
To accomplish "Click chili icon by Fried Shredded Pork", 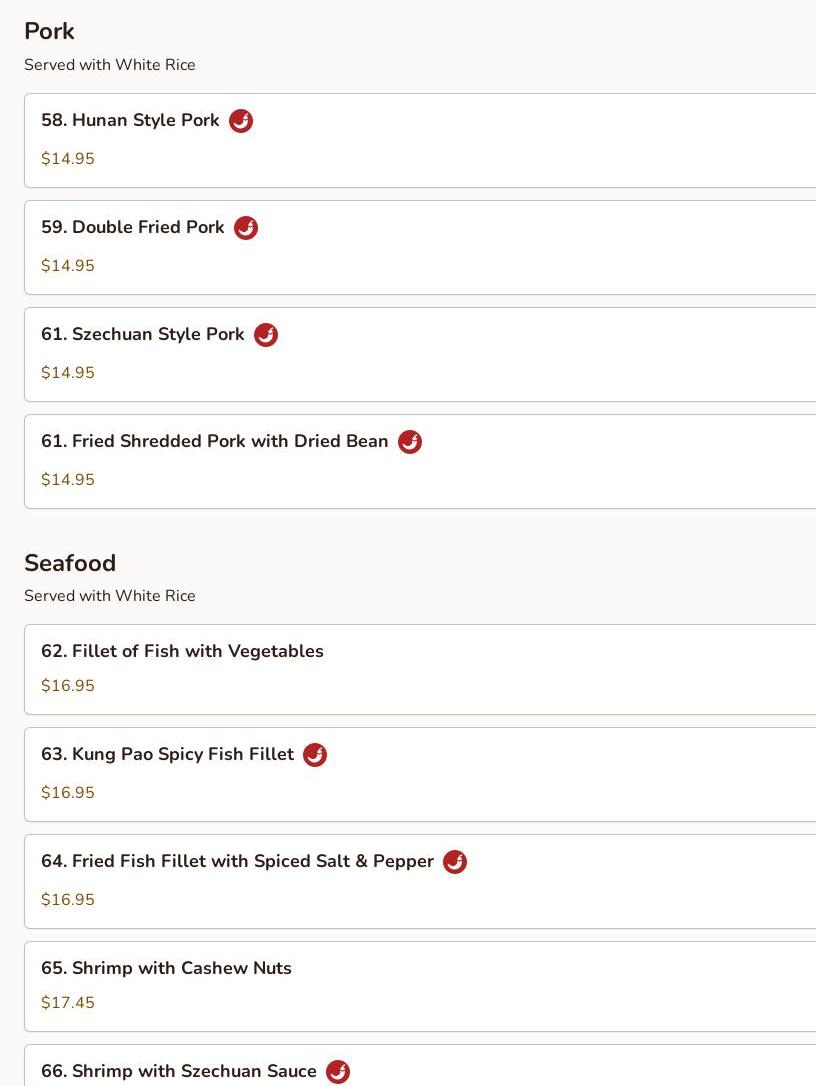I will pos(410,442).
